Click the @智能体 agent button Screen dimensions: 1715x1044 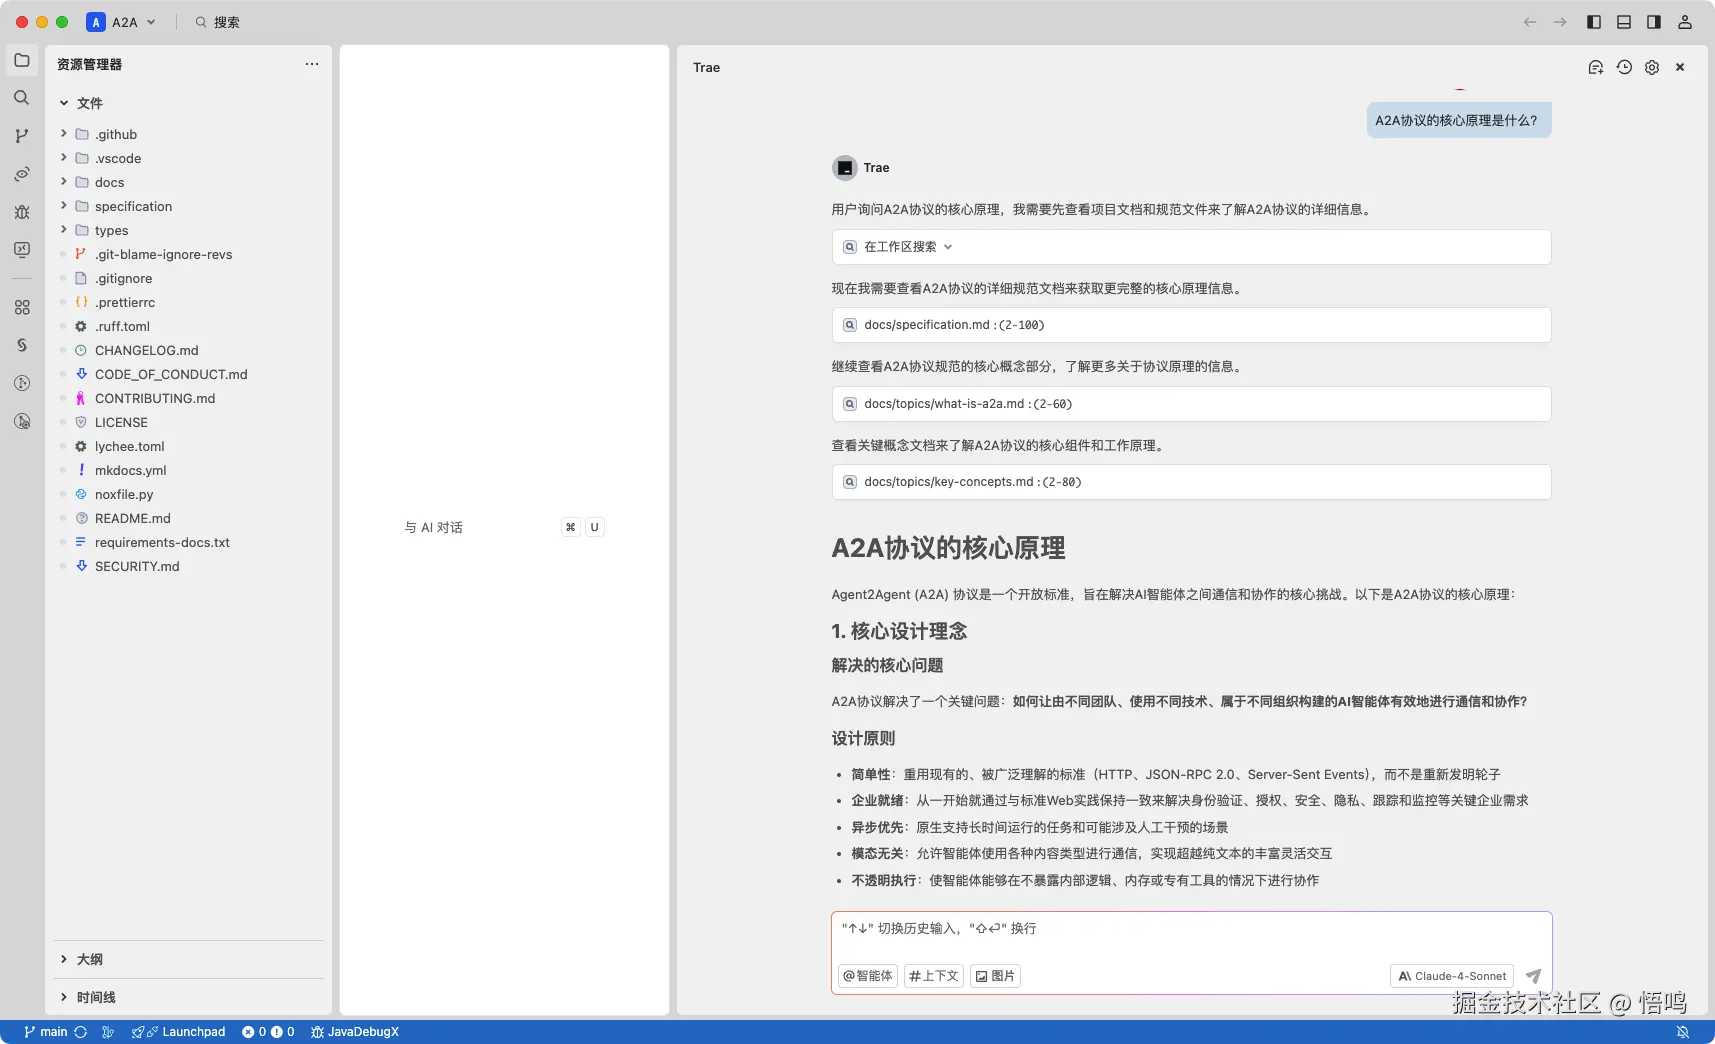point(868,976)
